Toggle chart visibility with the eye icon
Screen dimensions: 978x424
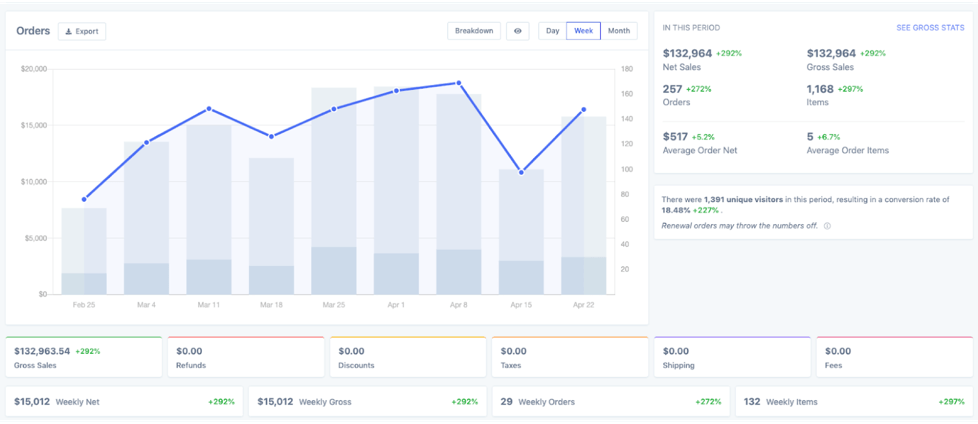pos(517,31)
